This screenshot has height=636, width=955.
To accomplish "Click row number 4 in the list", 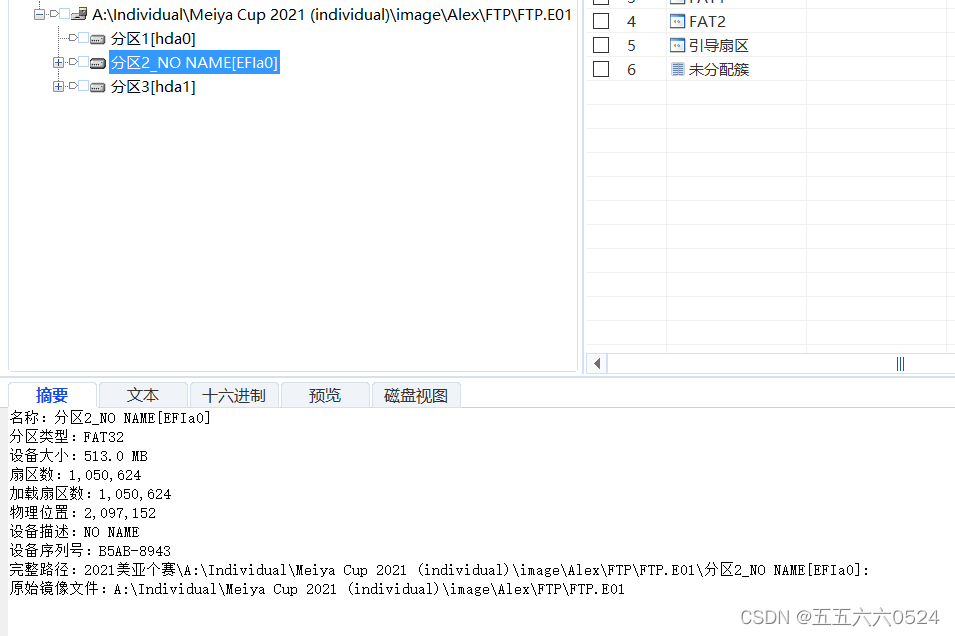I will (x=632, y=22).
